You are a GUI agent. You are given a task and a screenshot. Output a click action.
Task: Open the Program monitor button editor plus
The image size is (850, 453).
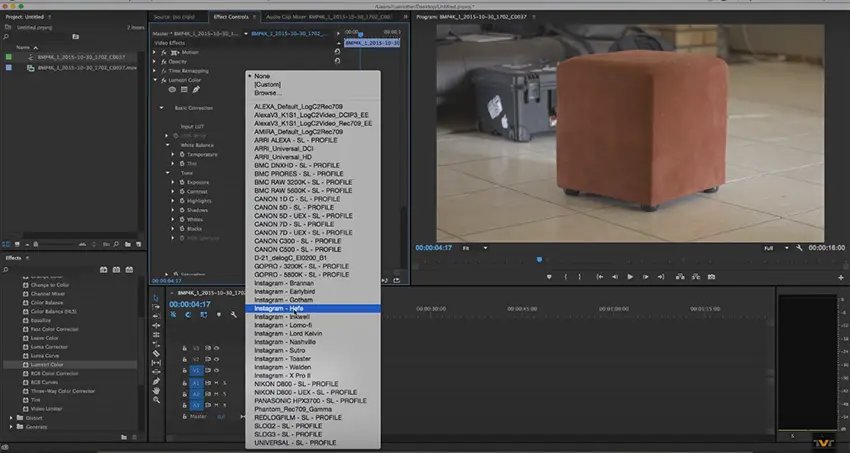(x=841, y=277)
